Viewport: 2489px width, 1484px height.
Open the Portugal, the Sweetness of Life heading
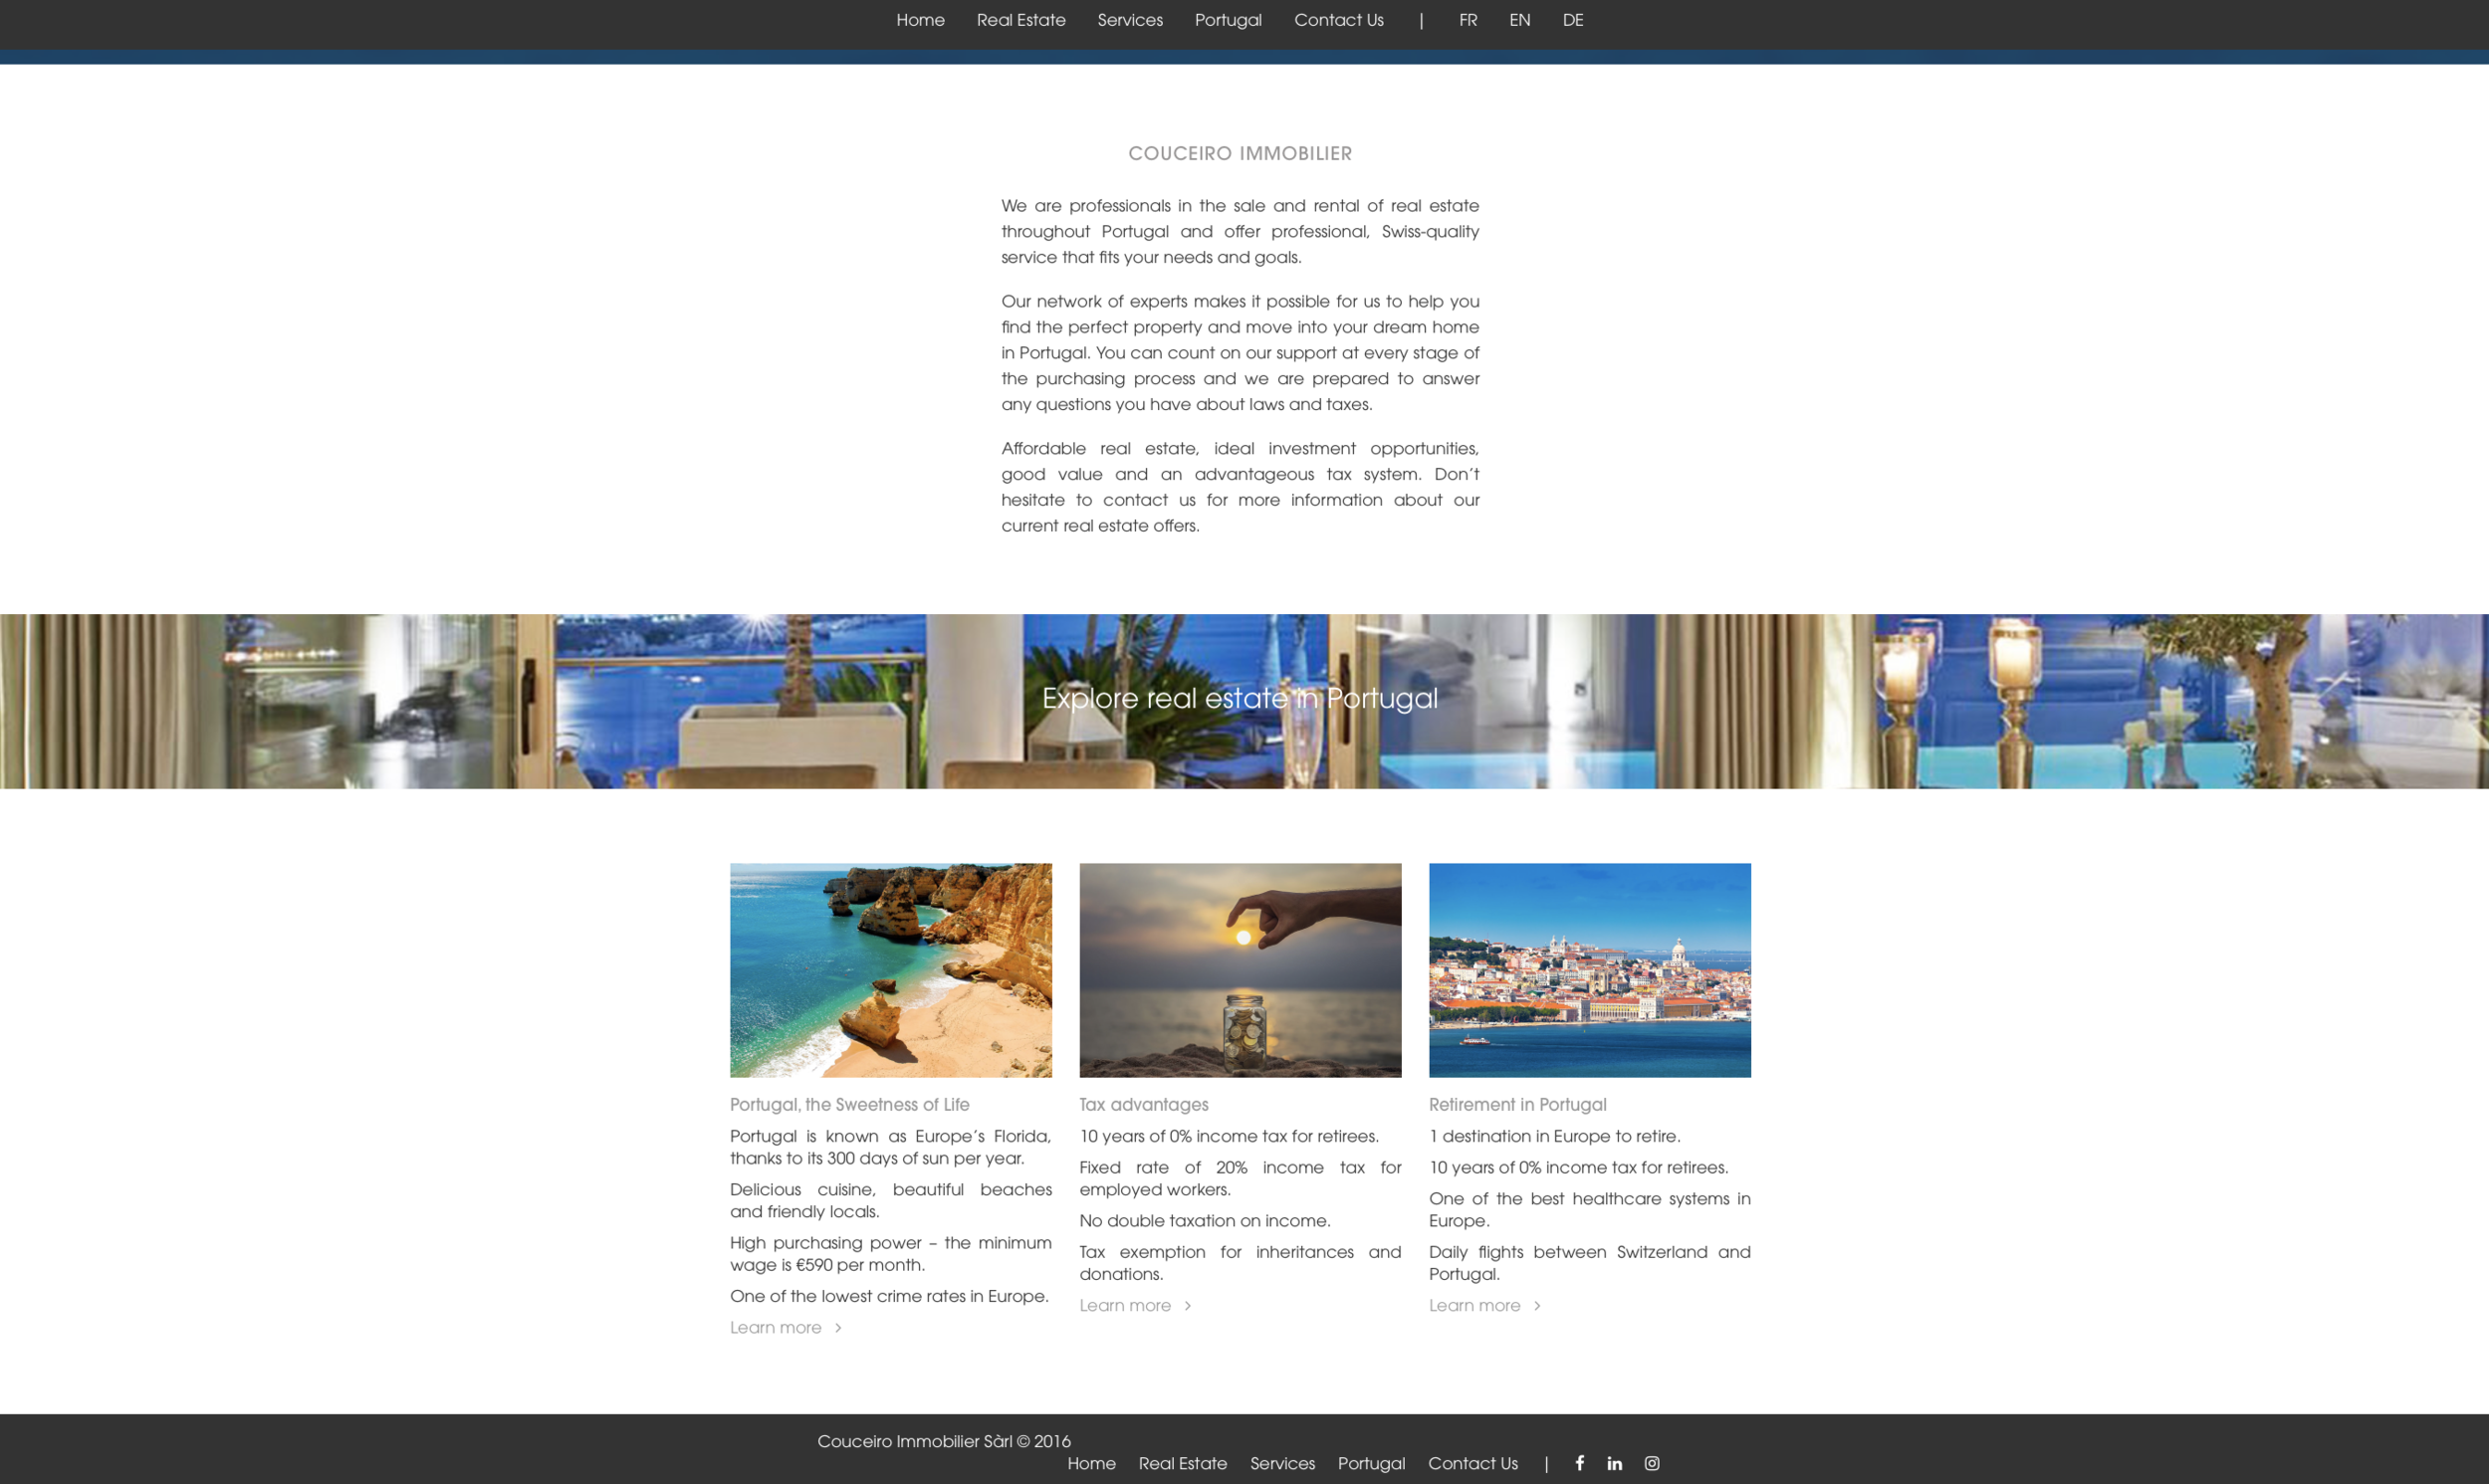click(849, 1104)
